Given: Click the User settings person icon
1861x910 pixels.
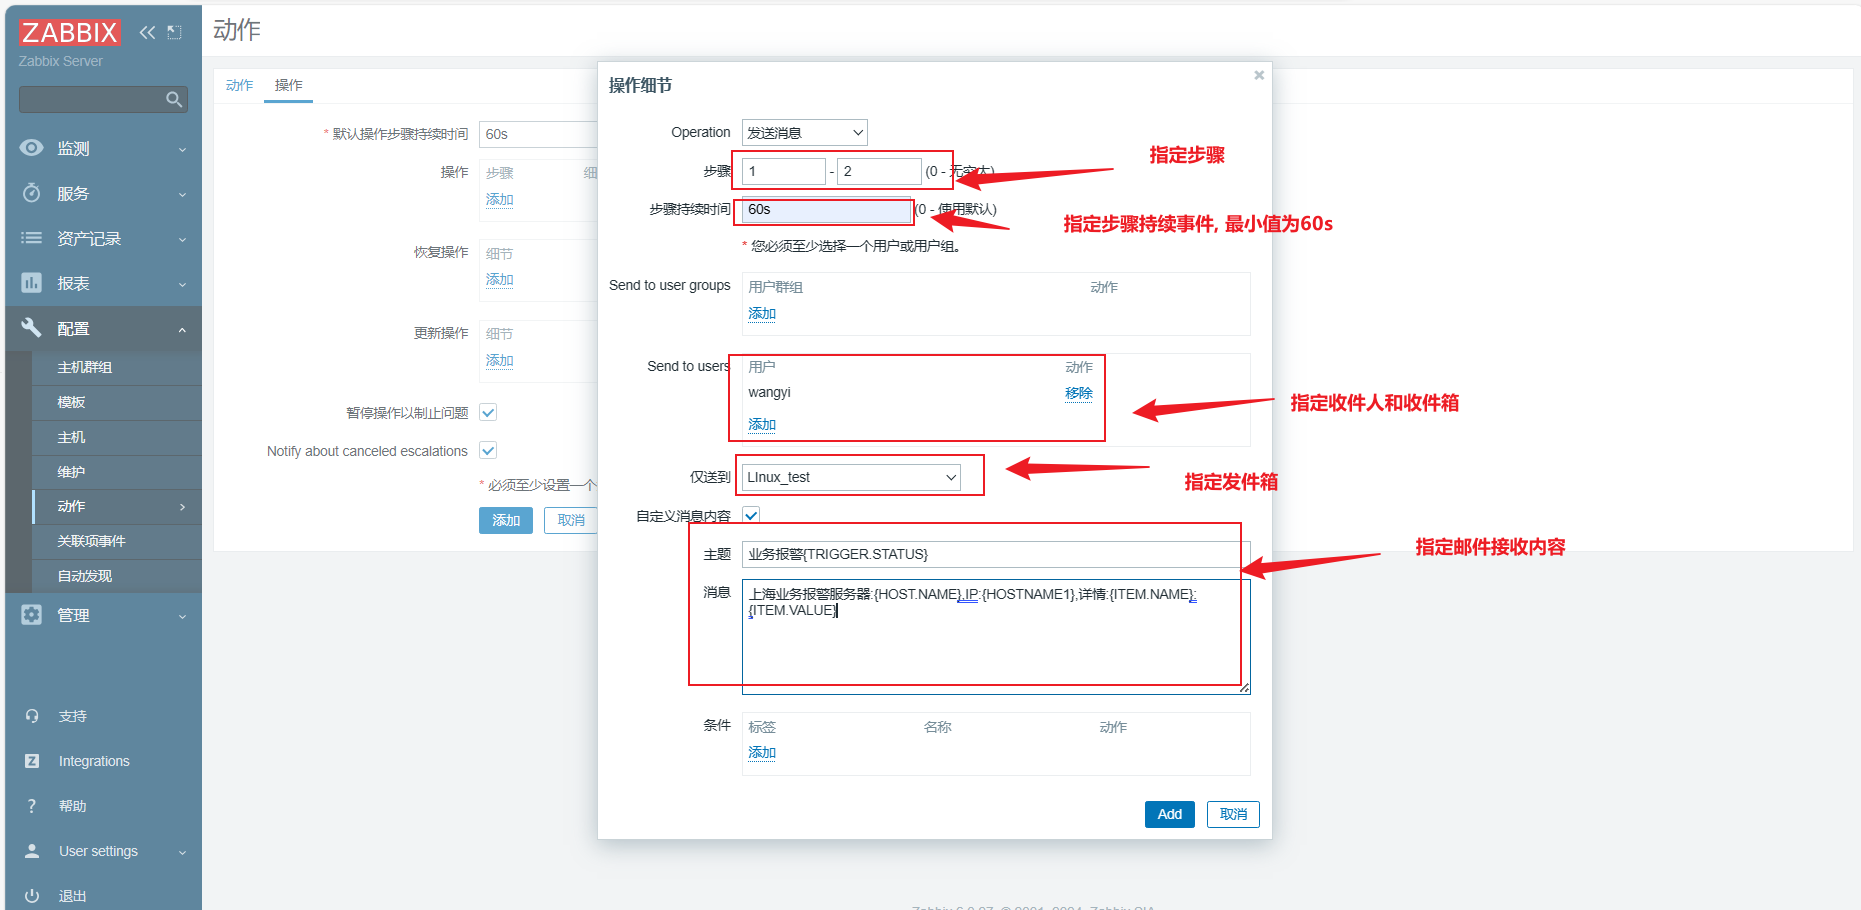Looking at the screenshot, I should (32, 851).
